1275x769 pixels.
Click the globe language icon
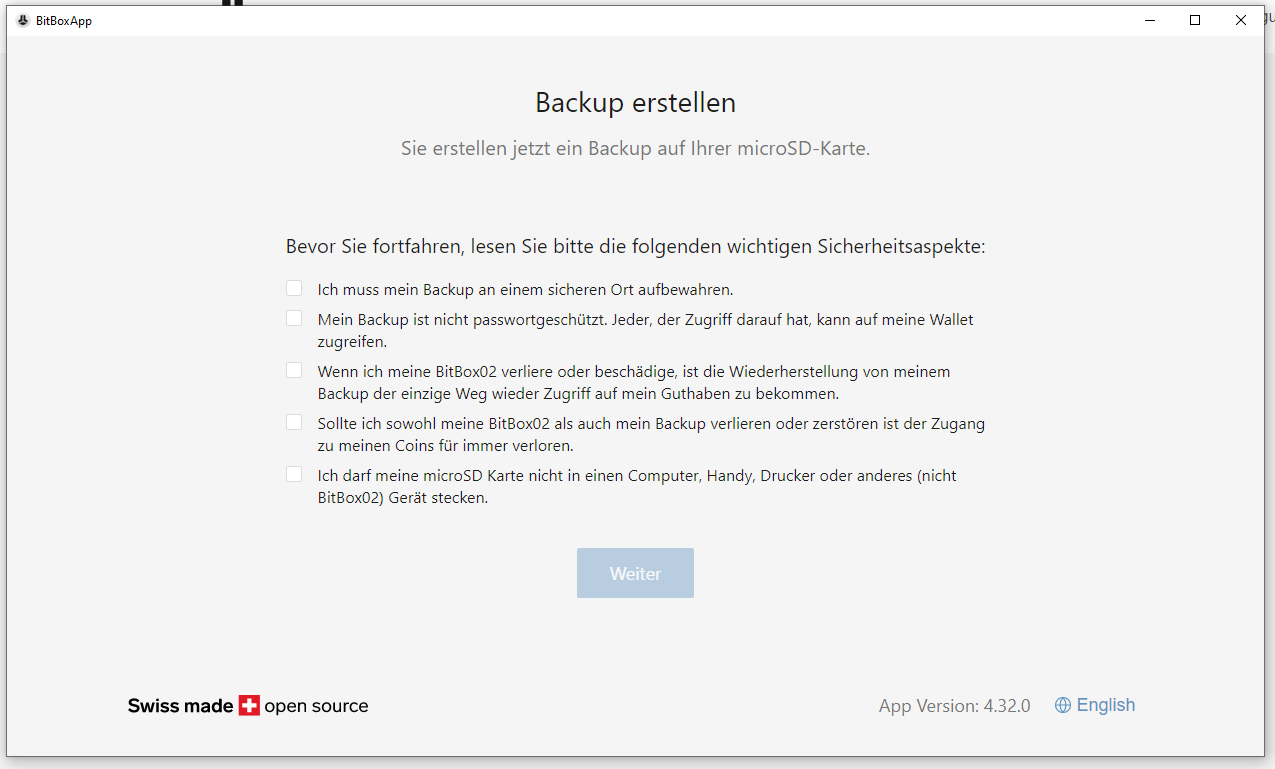pos(1063,705)
